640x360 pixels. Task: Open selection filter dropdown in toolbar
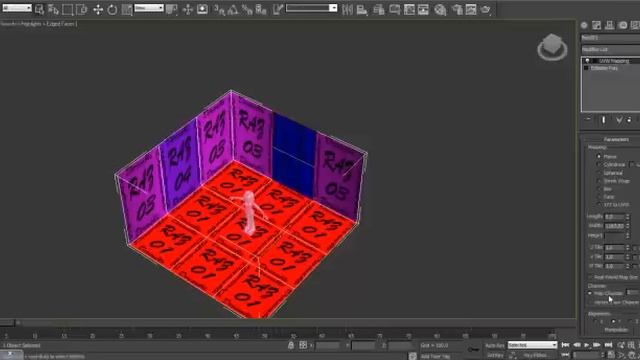tap(17, 8)
